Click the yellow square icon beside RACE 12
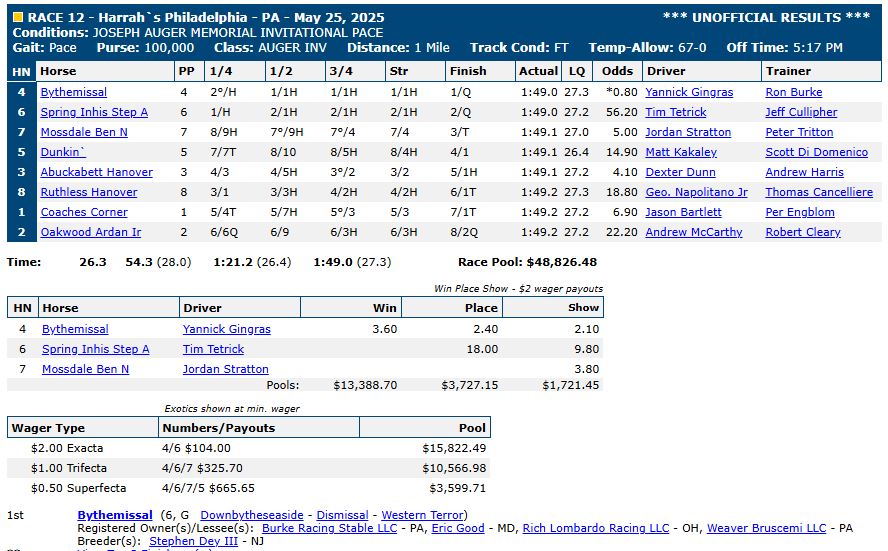 tap(17, 18)
